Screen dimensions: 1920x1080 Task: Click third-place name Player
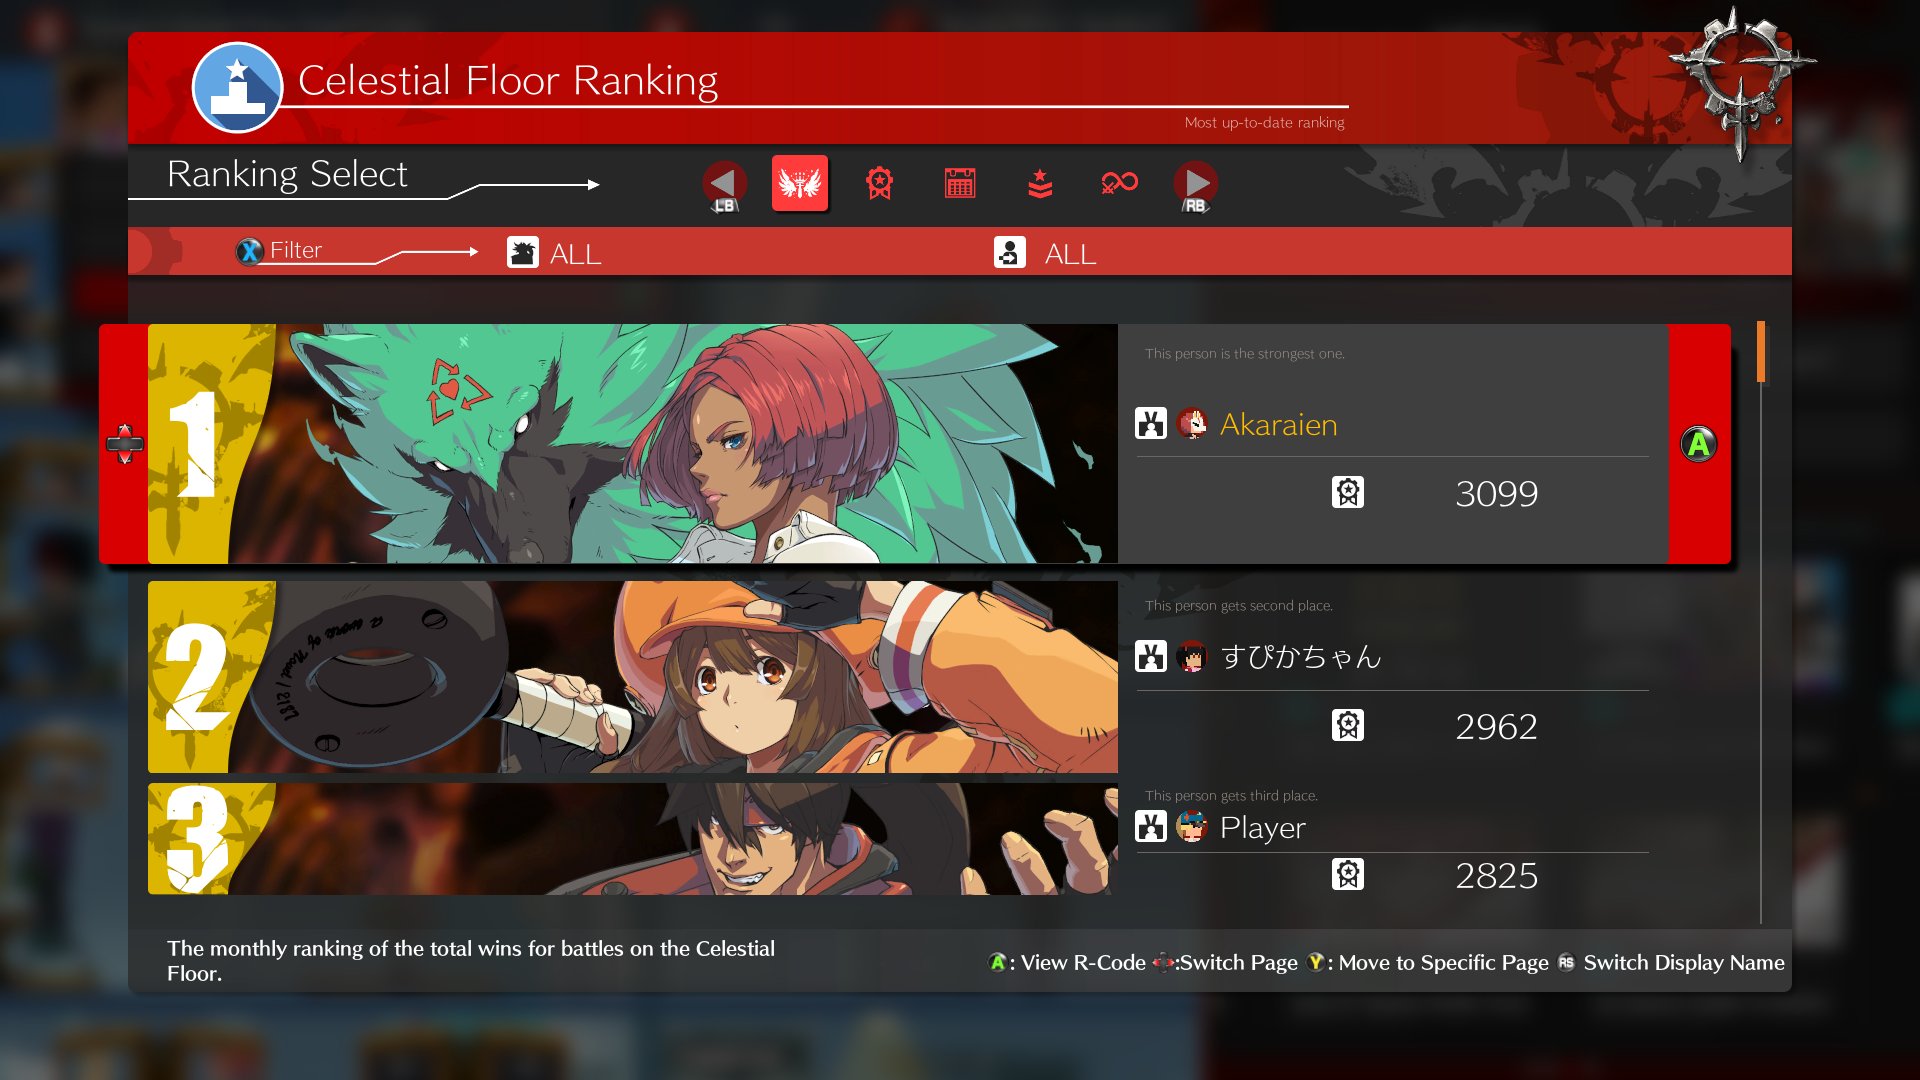pyautogui.click(x=1262, y=828)
